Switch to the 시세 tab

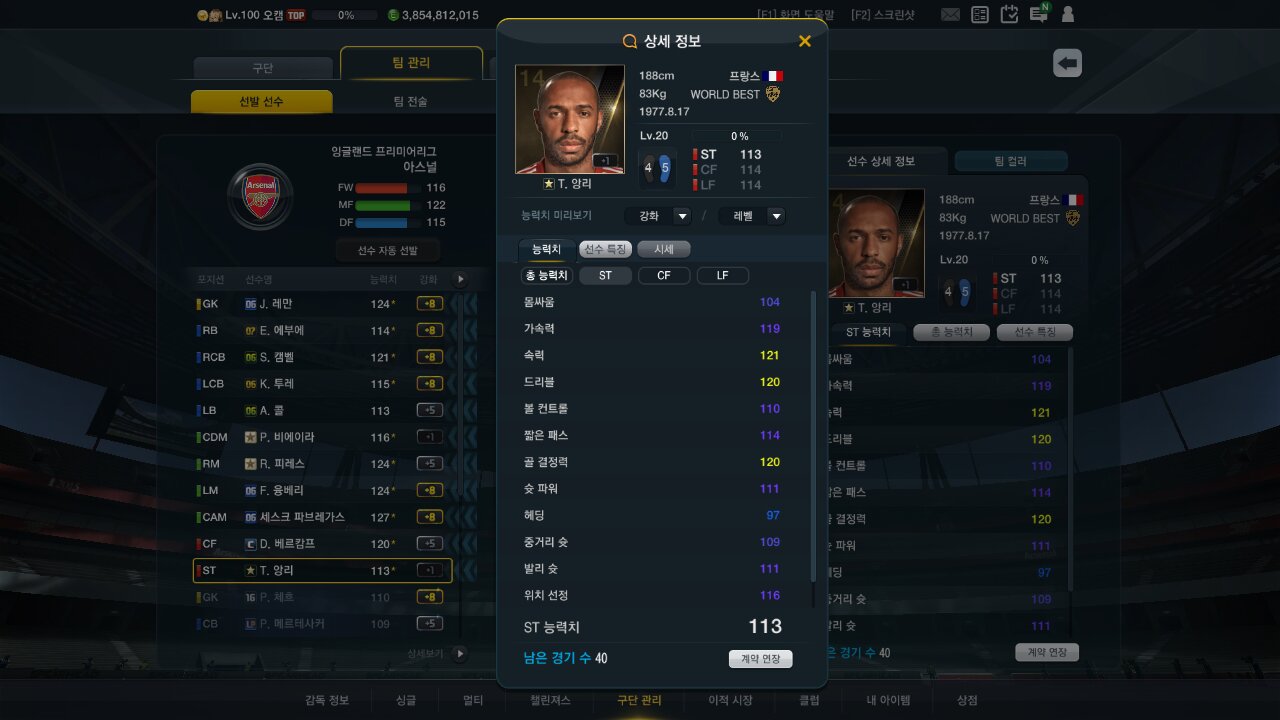click(x=664, y=249)
